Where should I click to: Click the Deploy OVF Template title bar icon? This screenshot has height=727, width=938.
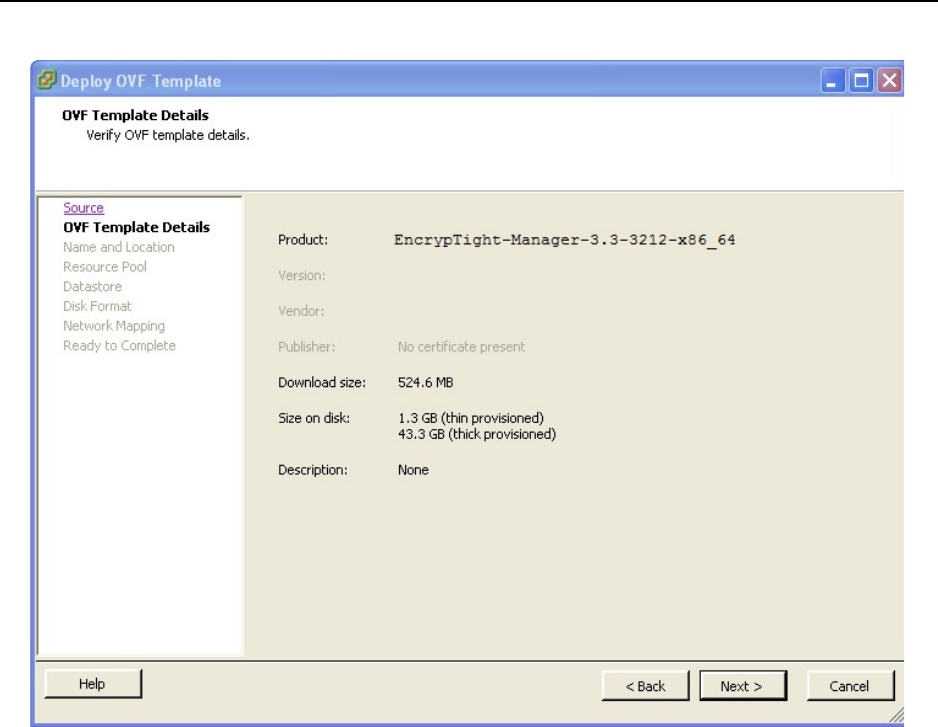point(47,81)
